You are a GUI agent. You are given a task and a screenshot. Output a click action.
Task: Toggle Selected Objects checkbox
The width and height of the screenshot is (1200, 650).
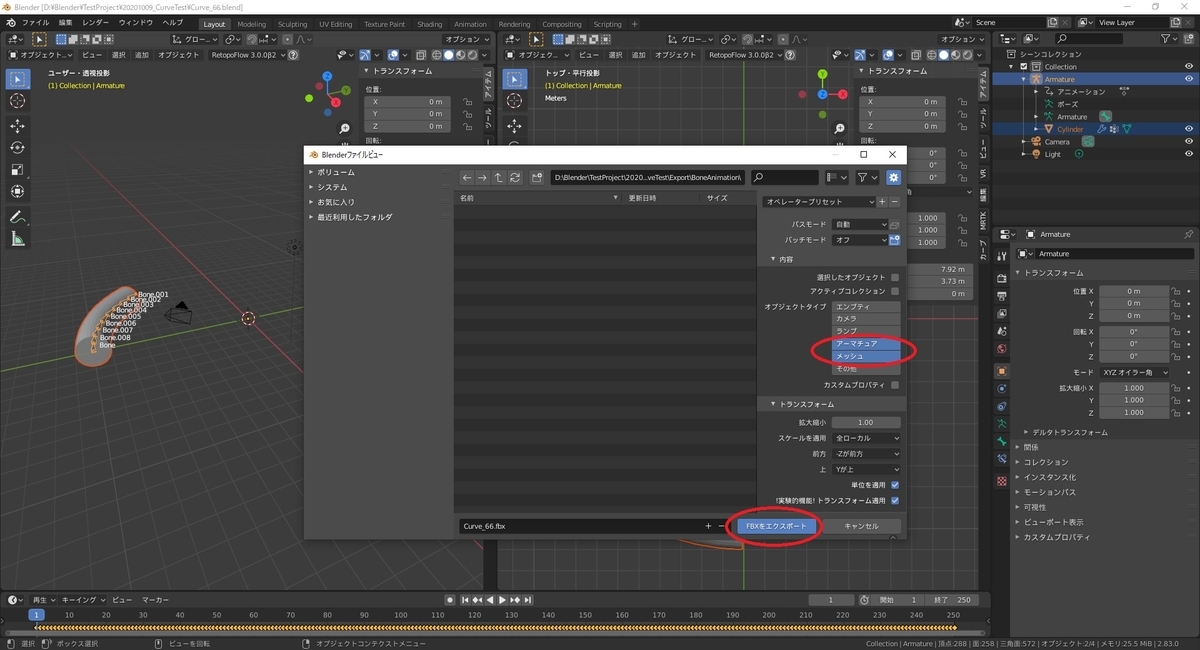[895, 277]
